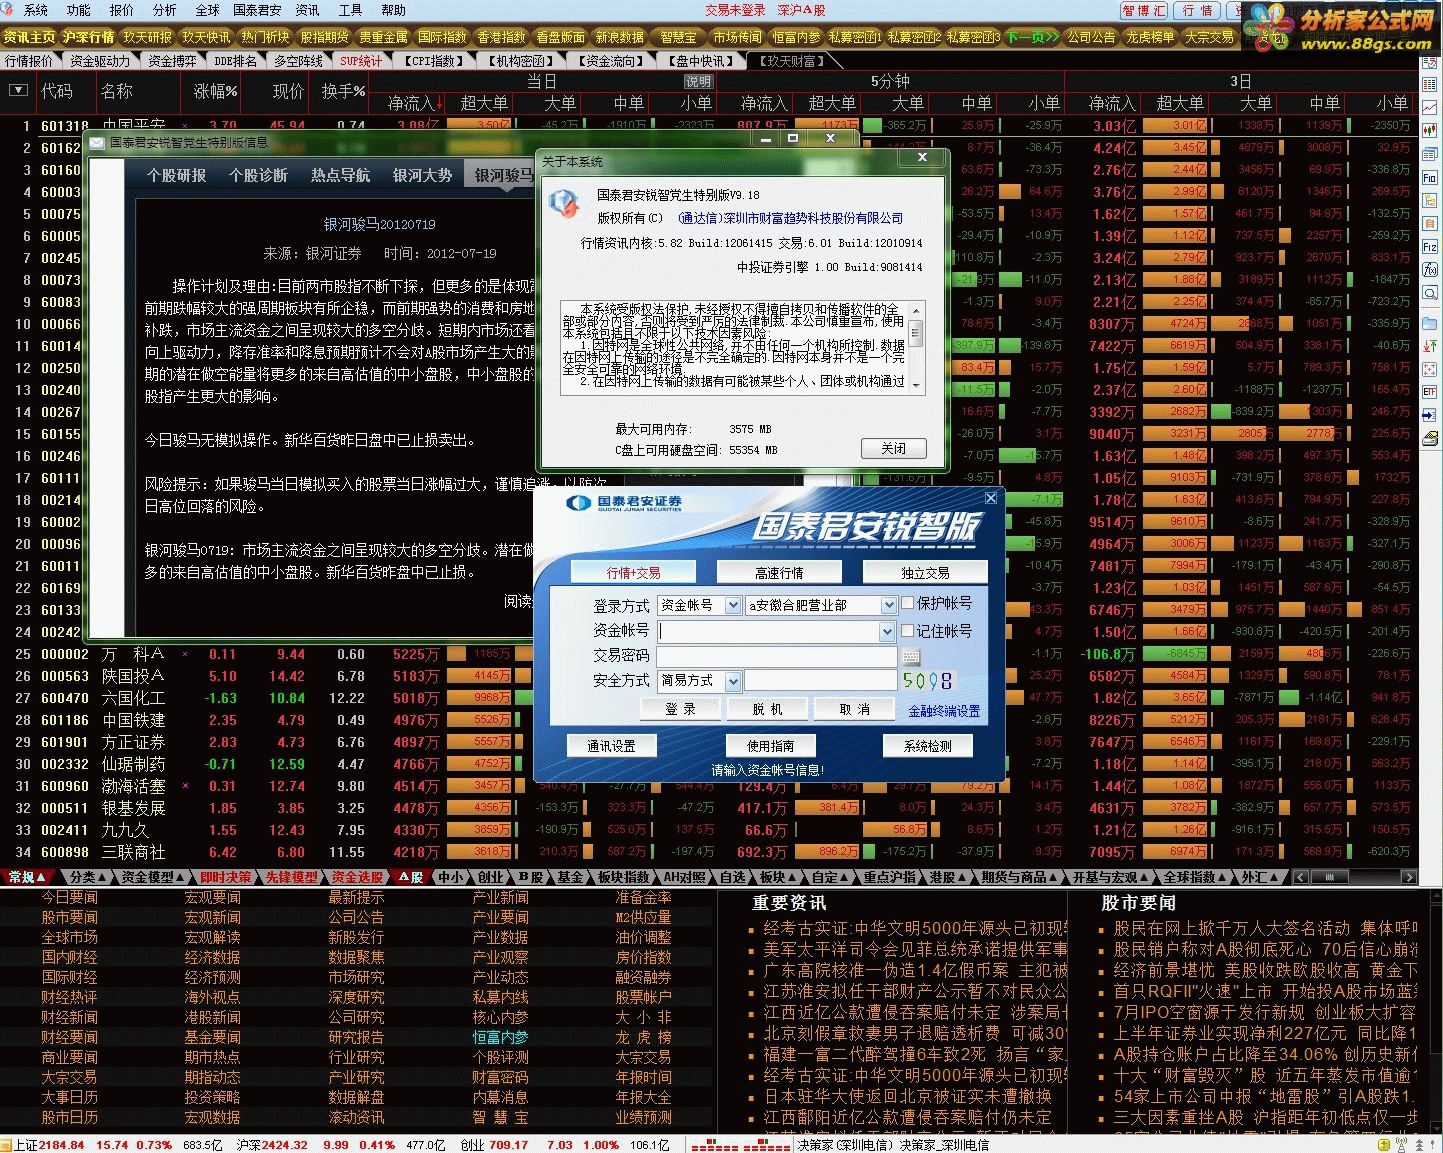
Task: Click the blue arrow export sidebar icon
Action: click(x=1430, y=415)
